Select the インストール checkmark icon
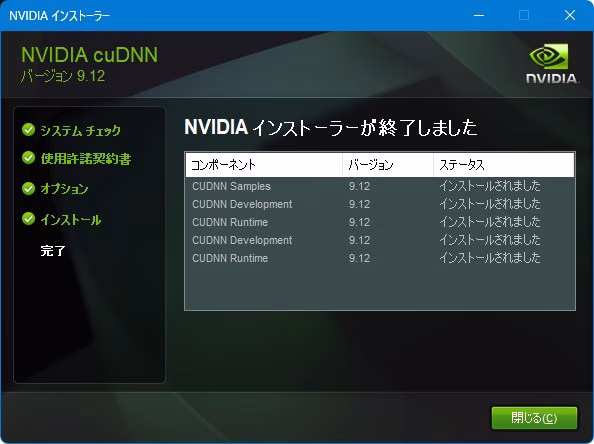The image size is (594, 444). pyautogui.click(x=28, y=219)
